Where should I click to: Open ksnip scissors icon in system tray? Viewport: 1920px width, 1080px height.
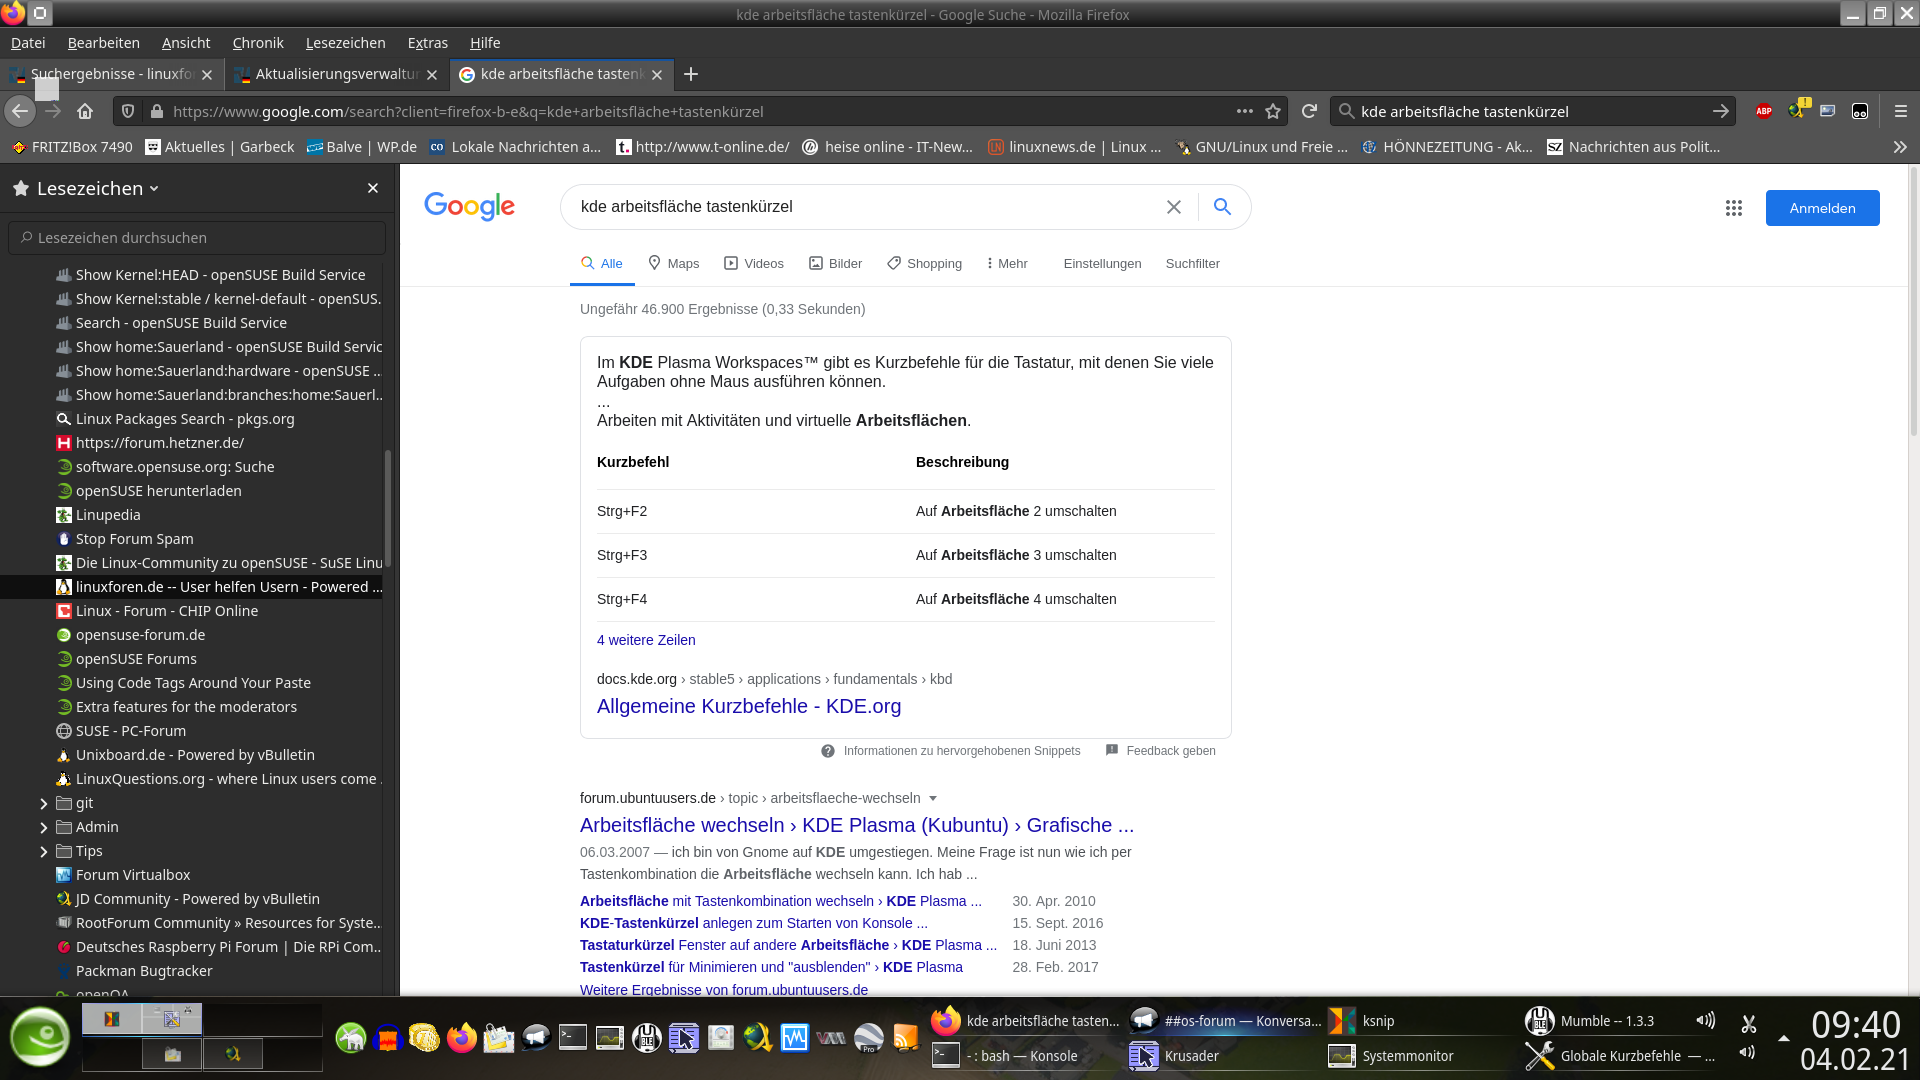(1749, 1024)
